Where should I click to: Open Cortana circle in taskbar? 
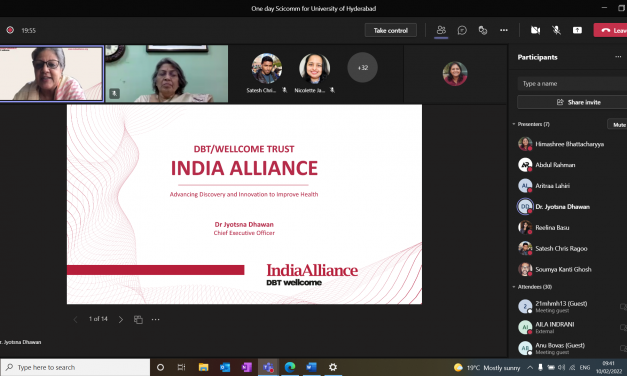pyautogui.click(x=160, y=367)
